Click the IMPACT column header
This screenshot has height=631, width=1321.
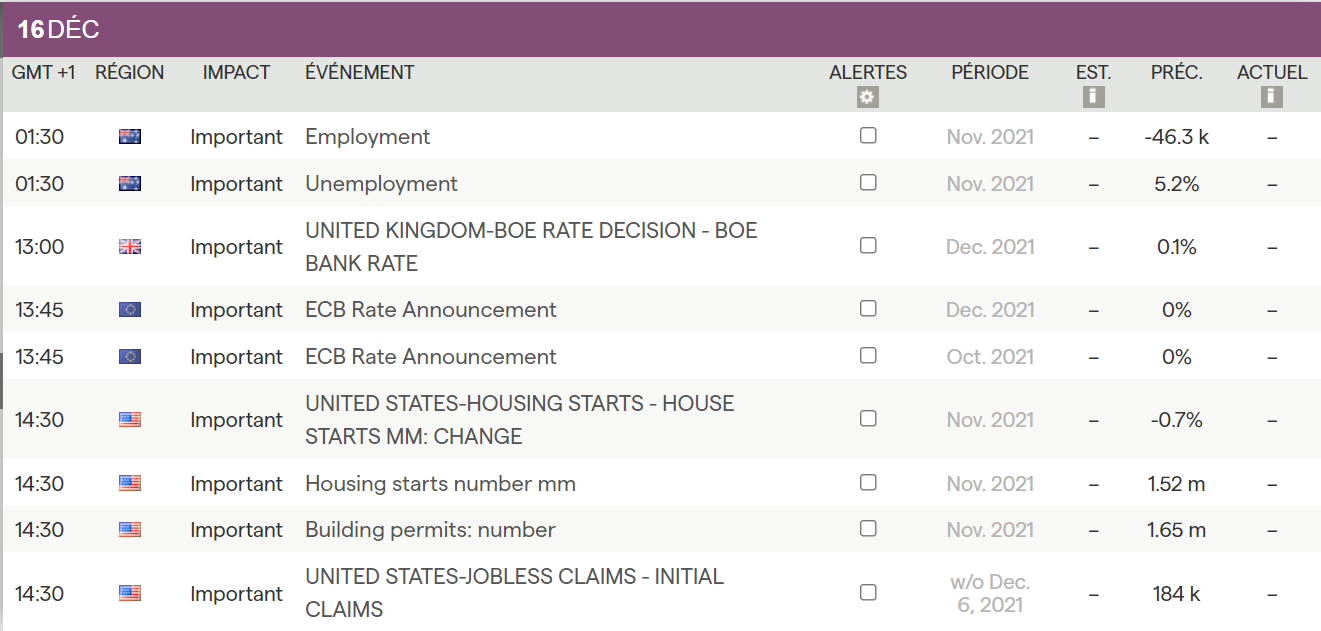(236, 73)
